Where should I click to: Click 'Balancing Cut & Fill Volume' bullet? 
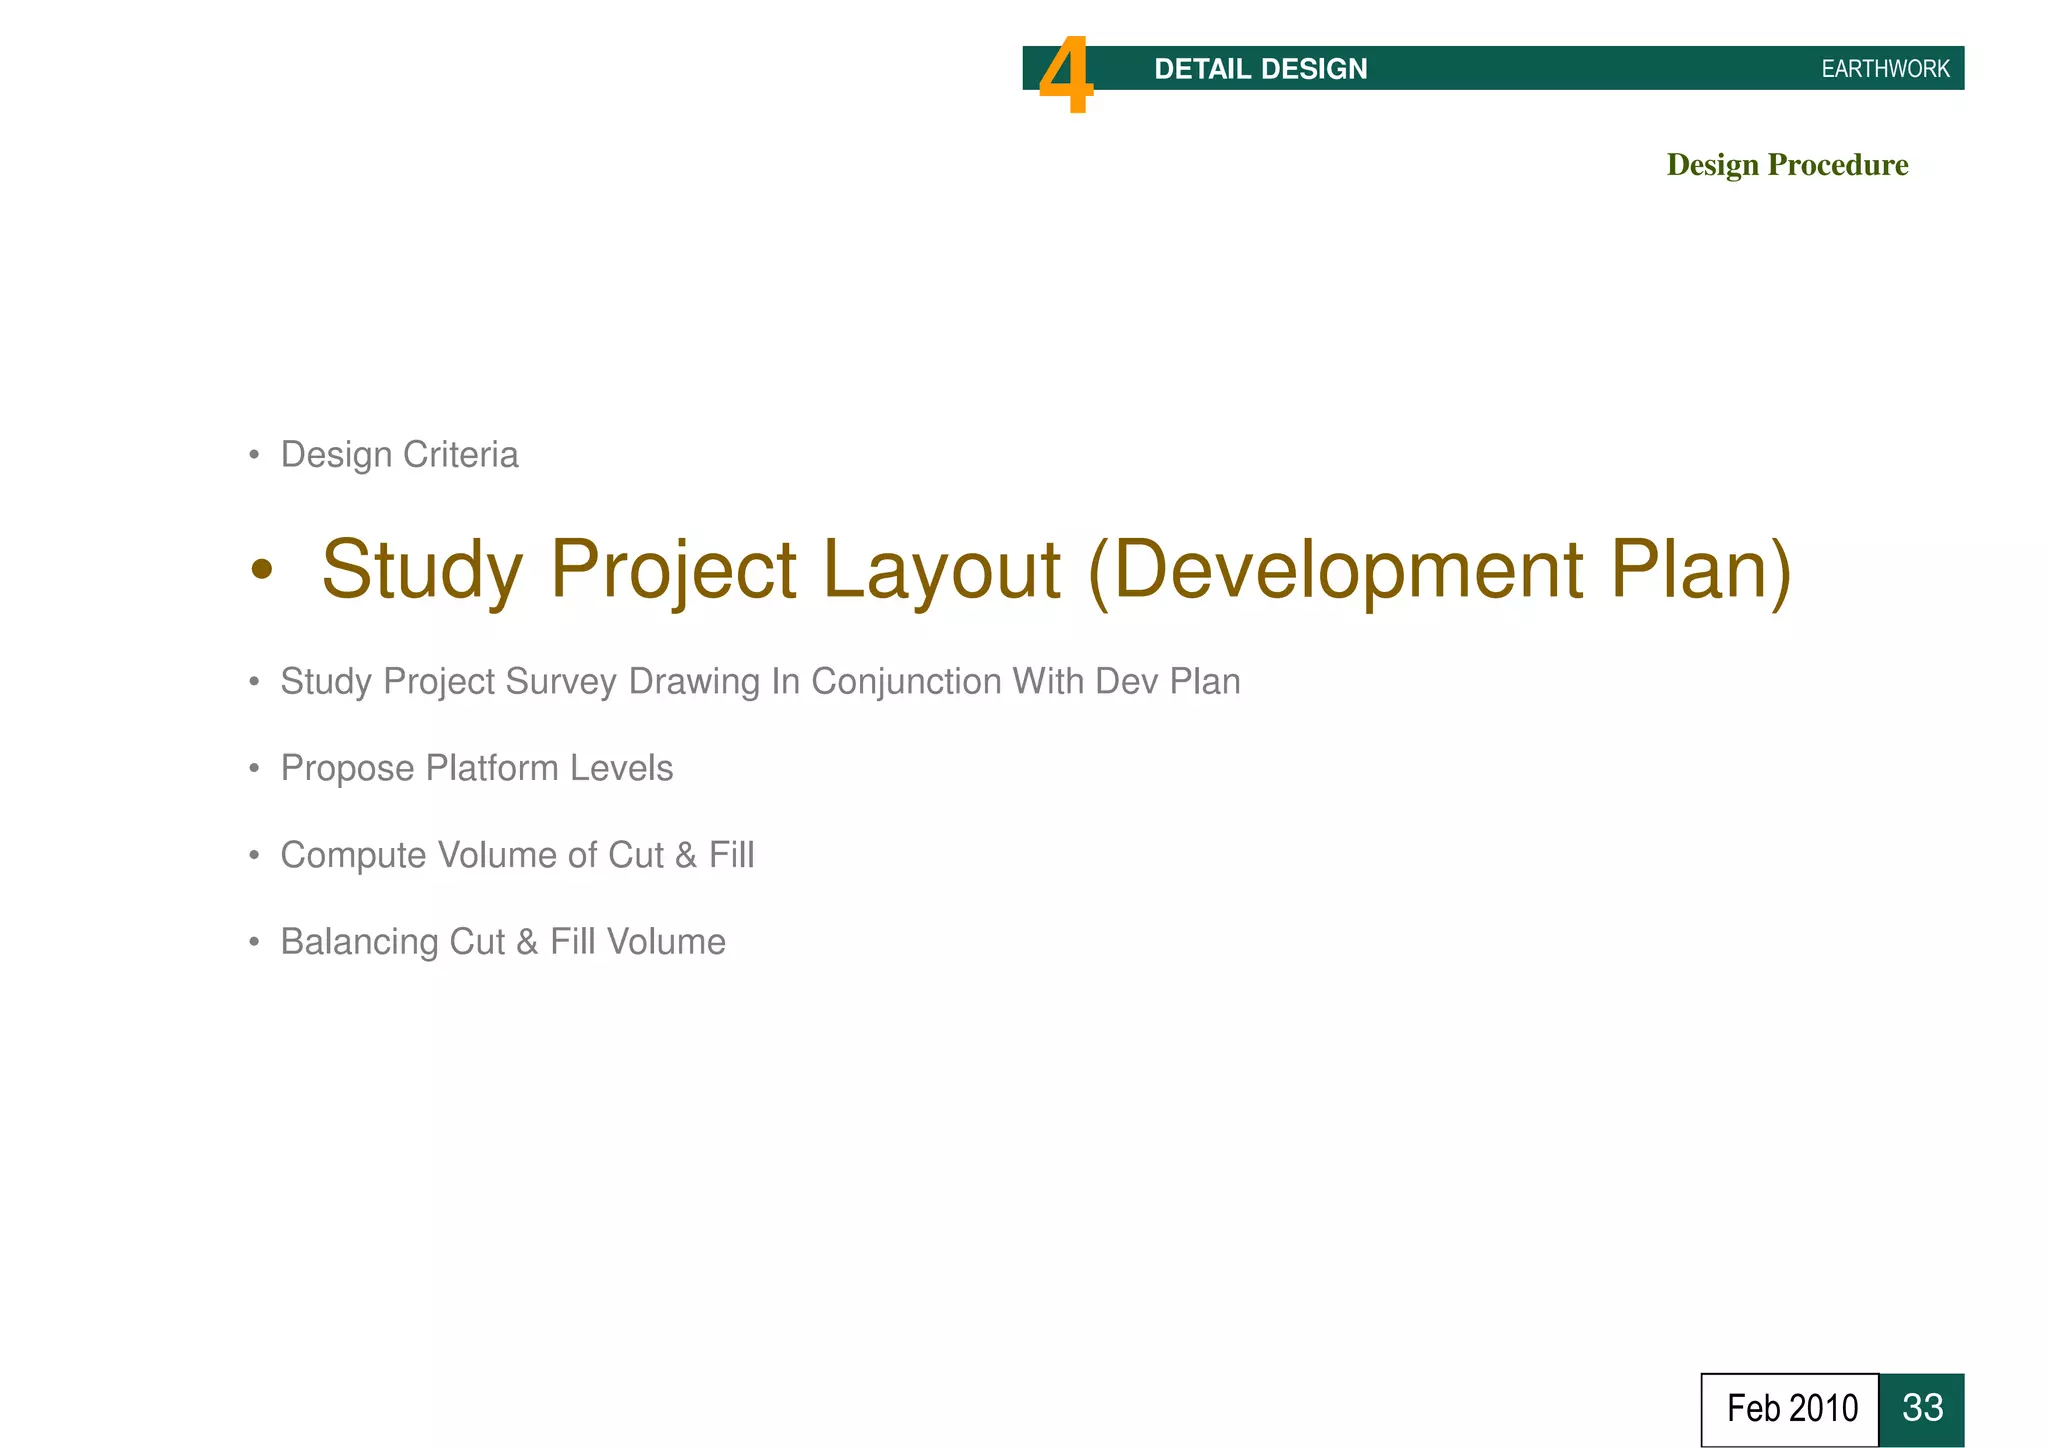point(502,942)
